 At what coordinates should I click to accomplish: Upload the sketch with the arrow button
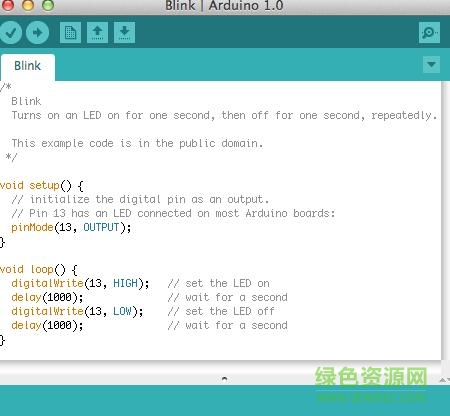(37, 32)
